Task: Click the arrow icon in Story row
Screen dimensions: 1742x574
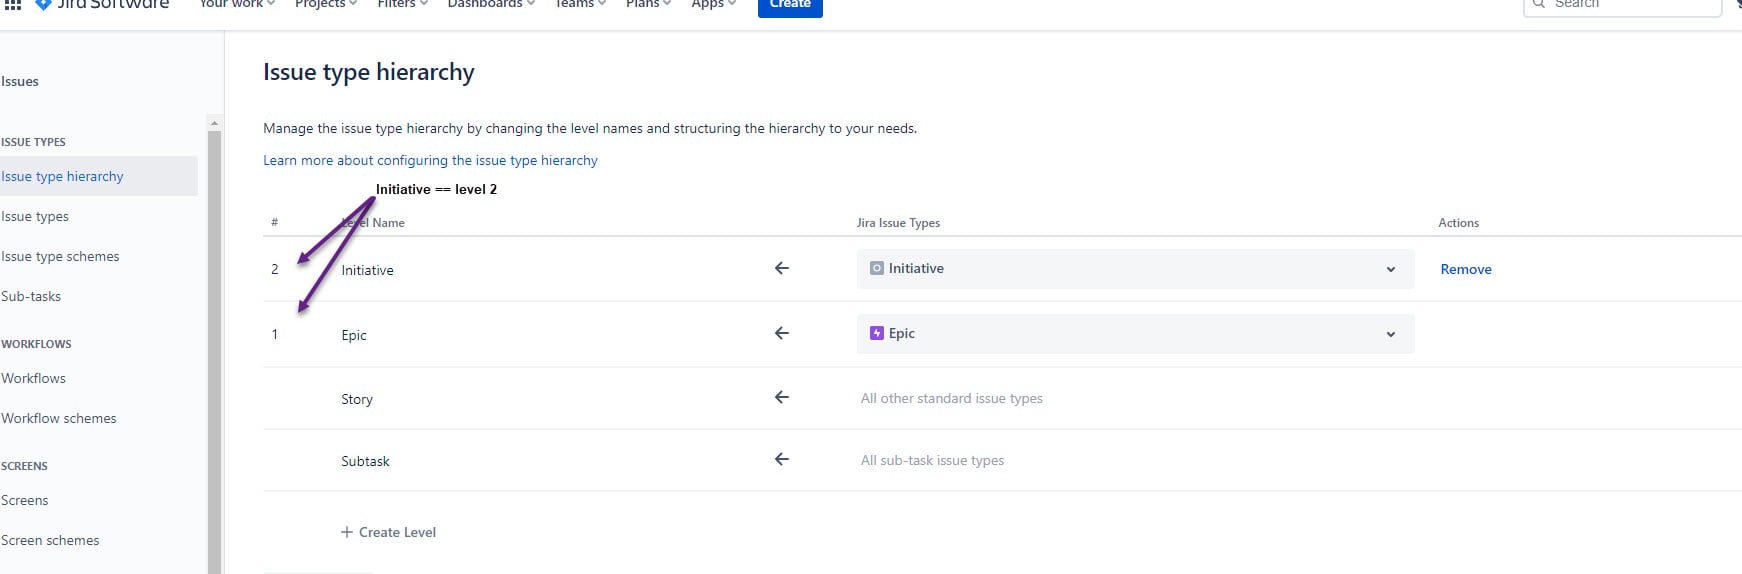Action: click(x=782, y=397)
